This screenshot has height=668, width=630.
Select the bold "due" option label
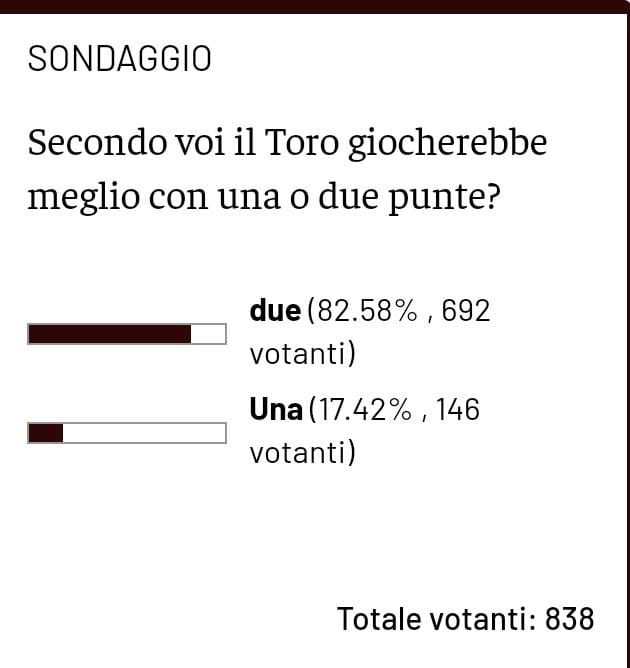275,311
